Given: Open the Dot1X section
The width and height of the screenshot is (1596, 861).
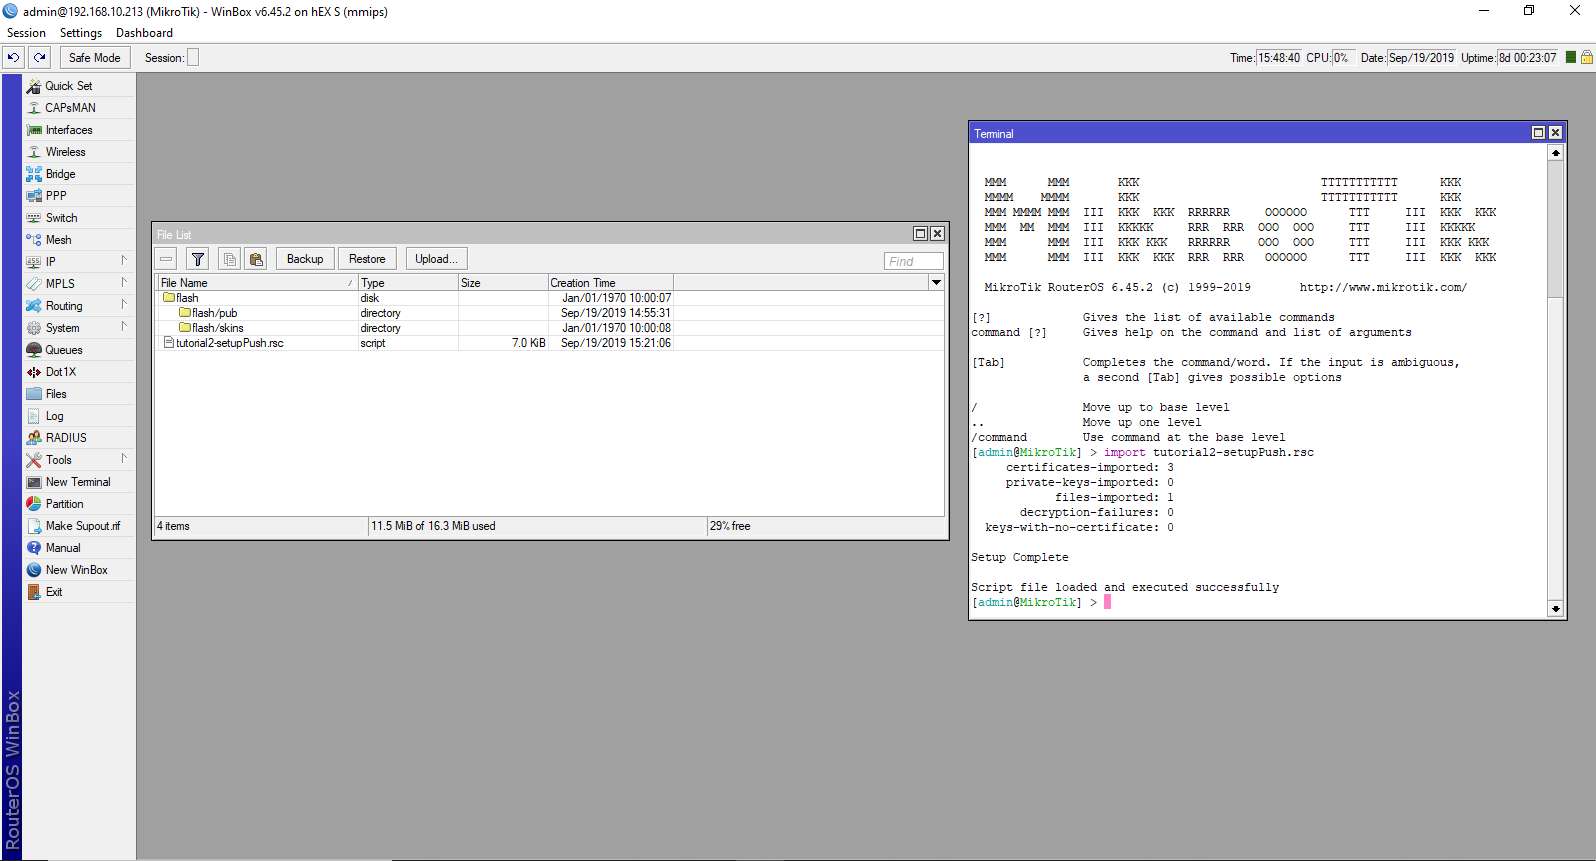Looking at the screenshot, I should (79, 372).
